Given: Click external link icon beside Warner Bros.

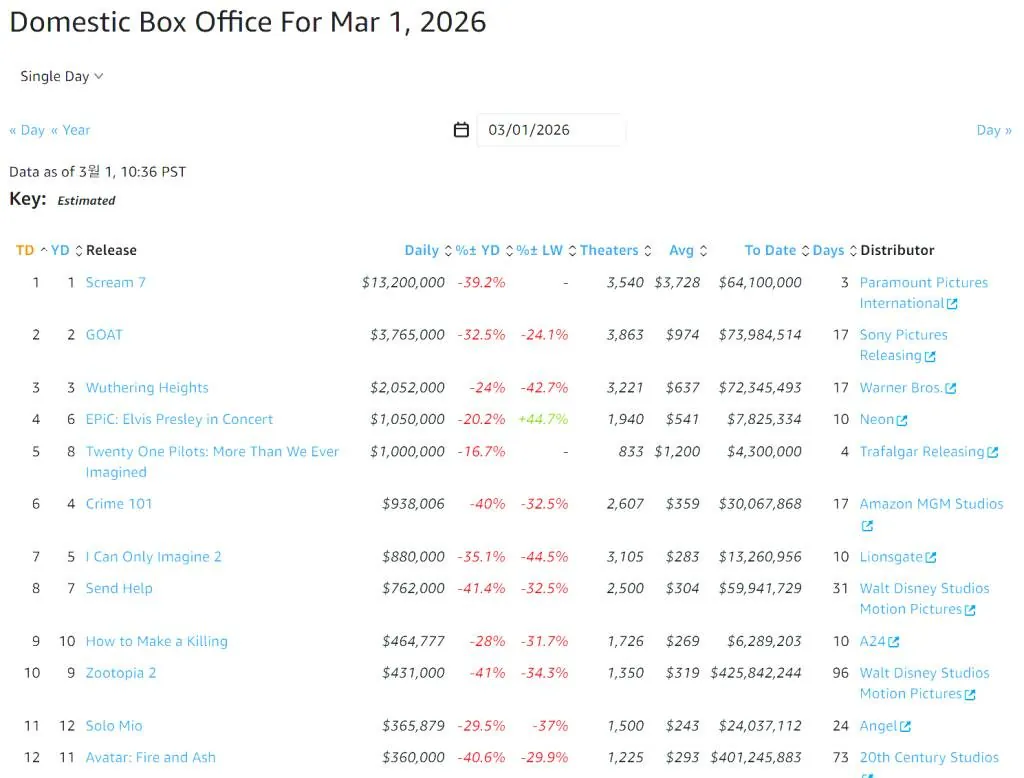Looking at the screenshot, I should pyautogui.click(x=951, y=388).
